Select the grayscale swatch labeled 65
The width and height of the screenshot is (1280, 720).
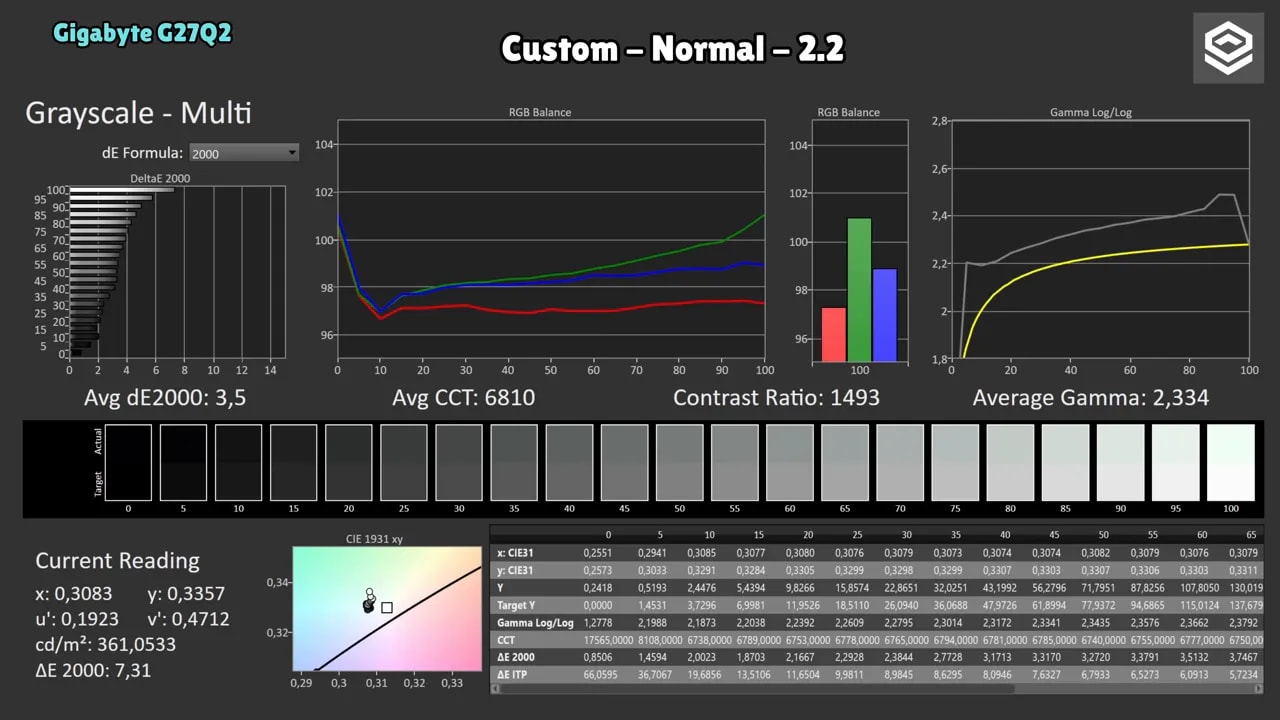[845, 462]
